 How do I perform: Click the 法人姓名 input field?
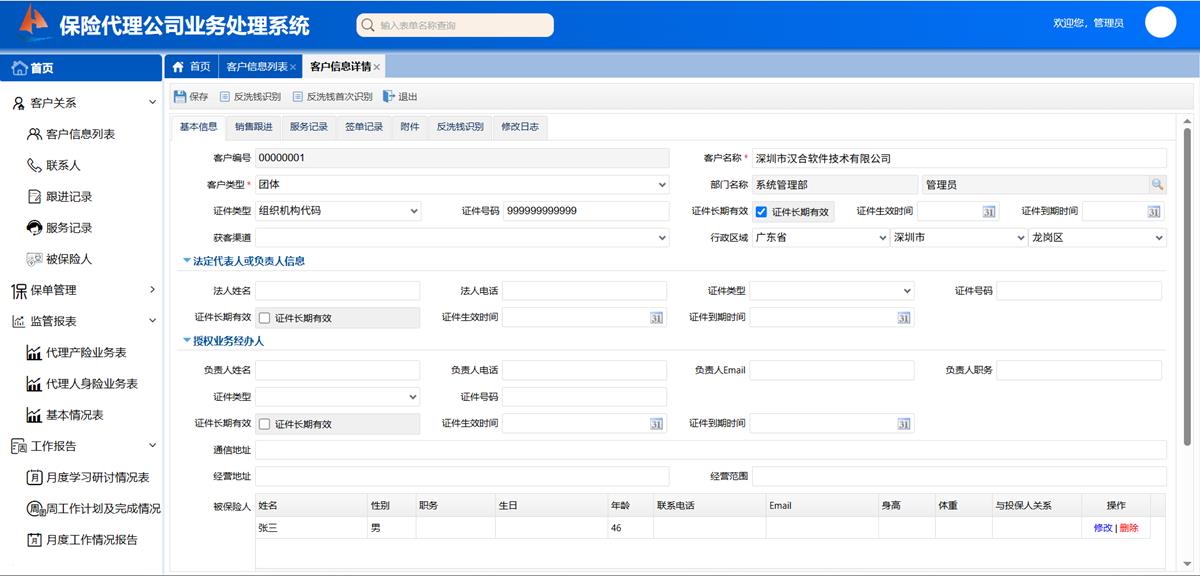pyautogui.click(x=338, y=291)
